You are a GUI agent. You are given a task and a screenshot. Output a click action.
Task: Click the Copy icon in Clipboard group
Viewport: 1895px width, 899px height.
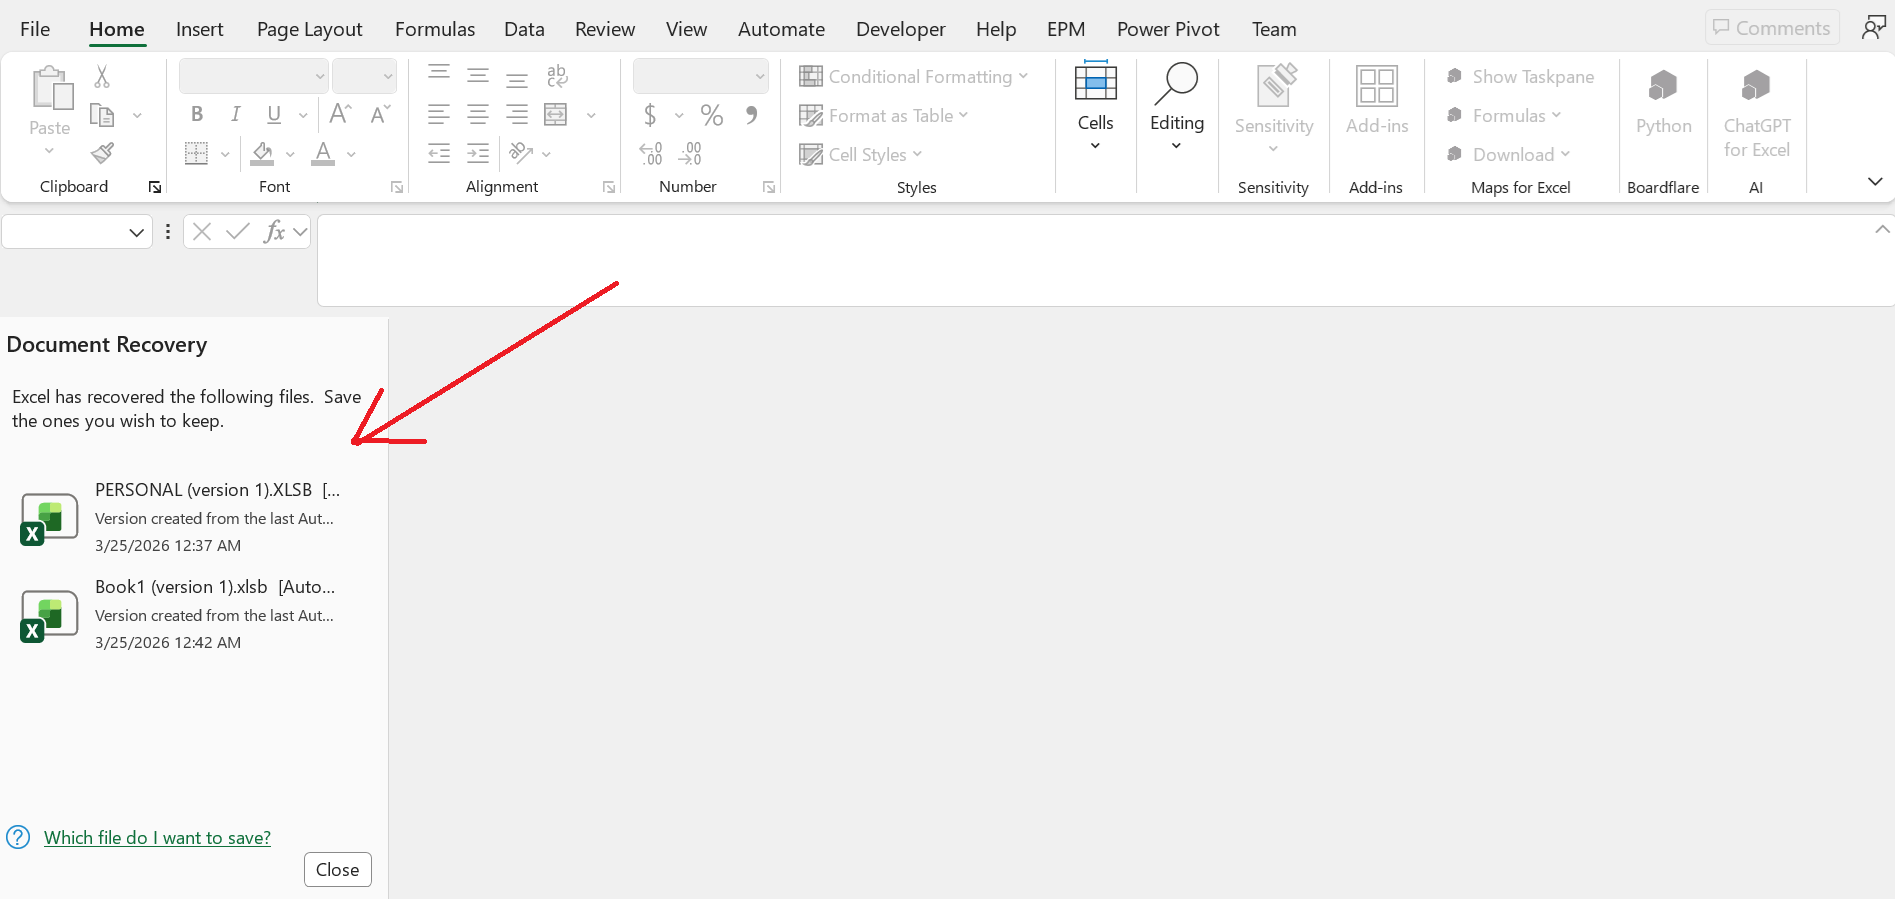tap(102, 115)
